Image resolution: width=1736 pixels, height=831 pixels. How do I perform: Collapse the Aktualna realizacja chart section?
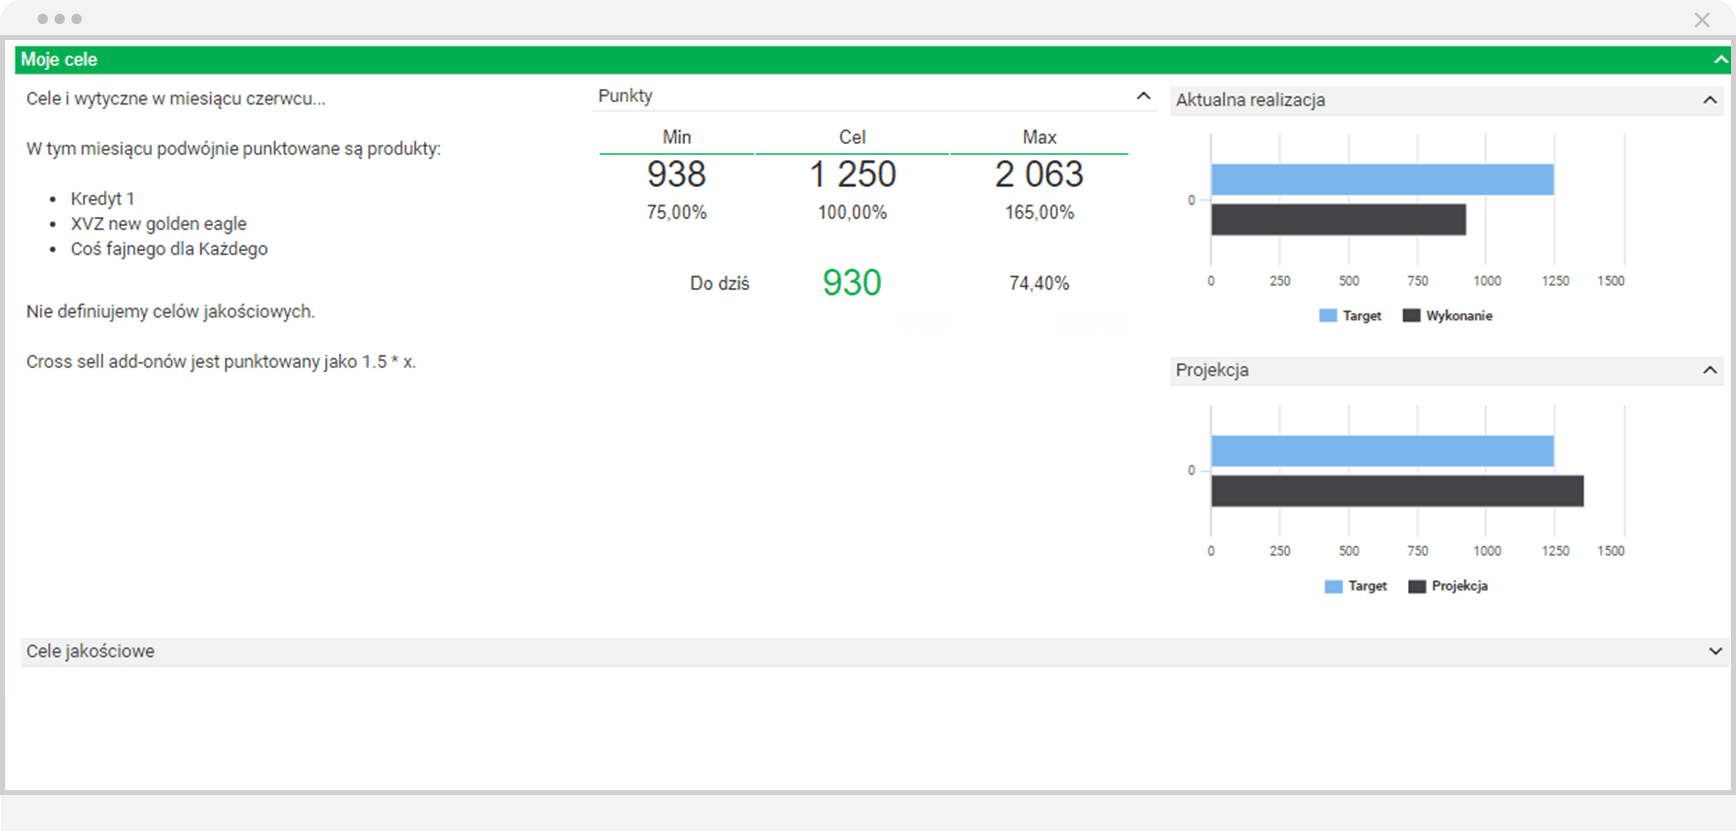click(1709, 100)
